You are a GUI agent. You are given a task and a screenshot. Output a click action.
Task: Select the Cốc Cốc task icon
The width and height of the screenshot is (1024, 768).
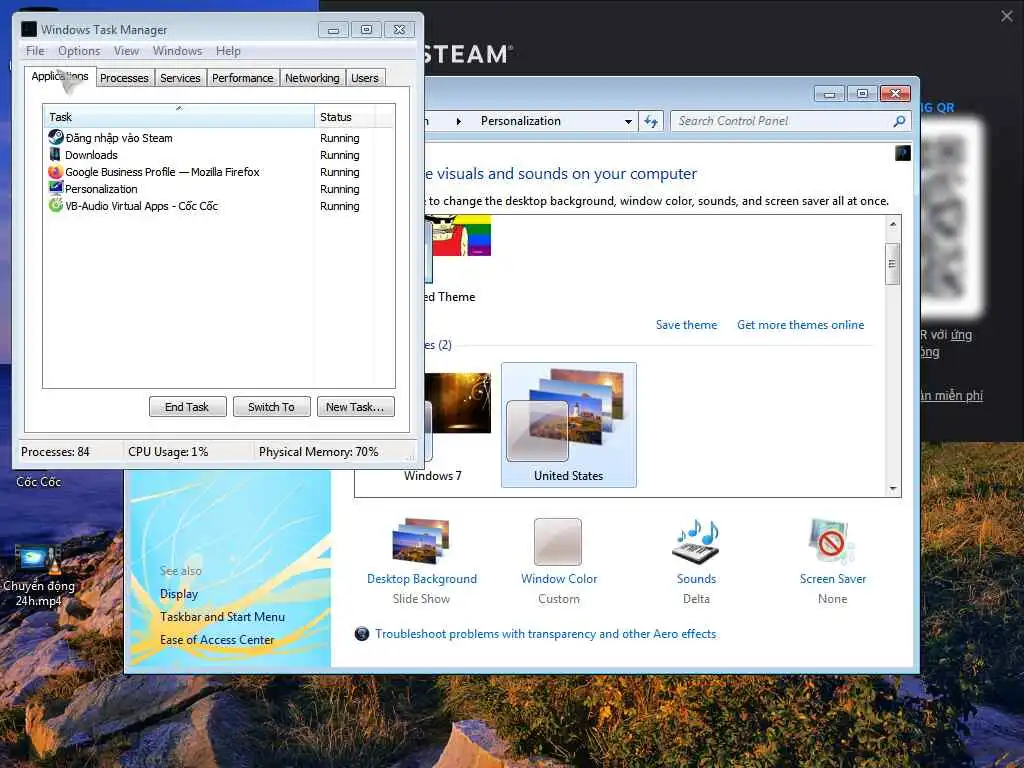coord(56,205)
